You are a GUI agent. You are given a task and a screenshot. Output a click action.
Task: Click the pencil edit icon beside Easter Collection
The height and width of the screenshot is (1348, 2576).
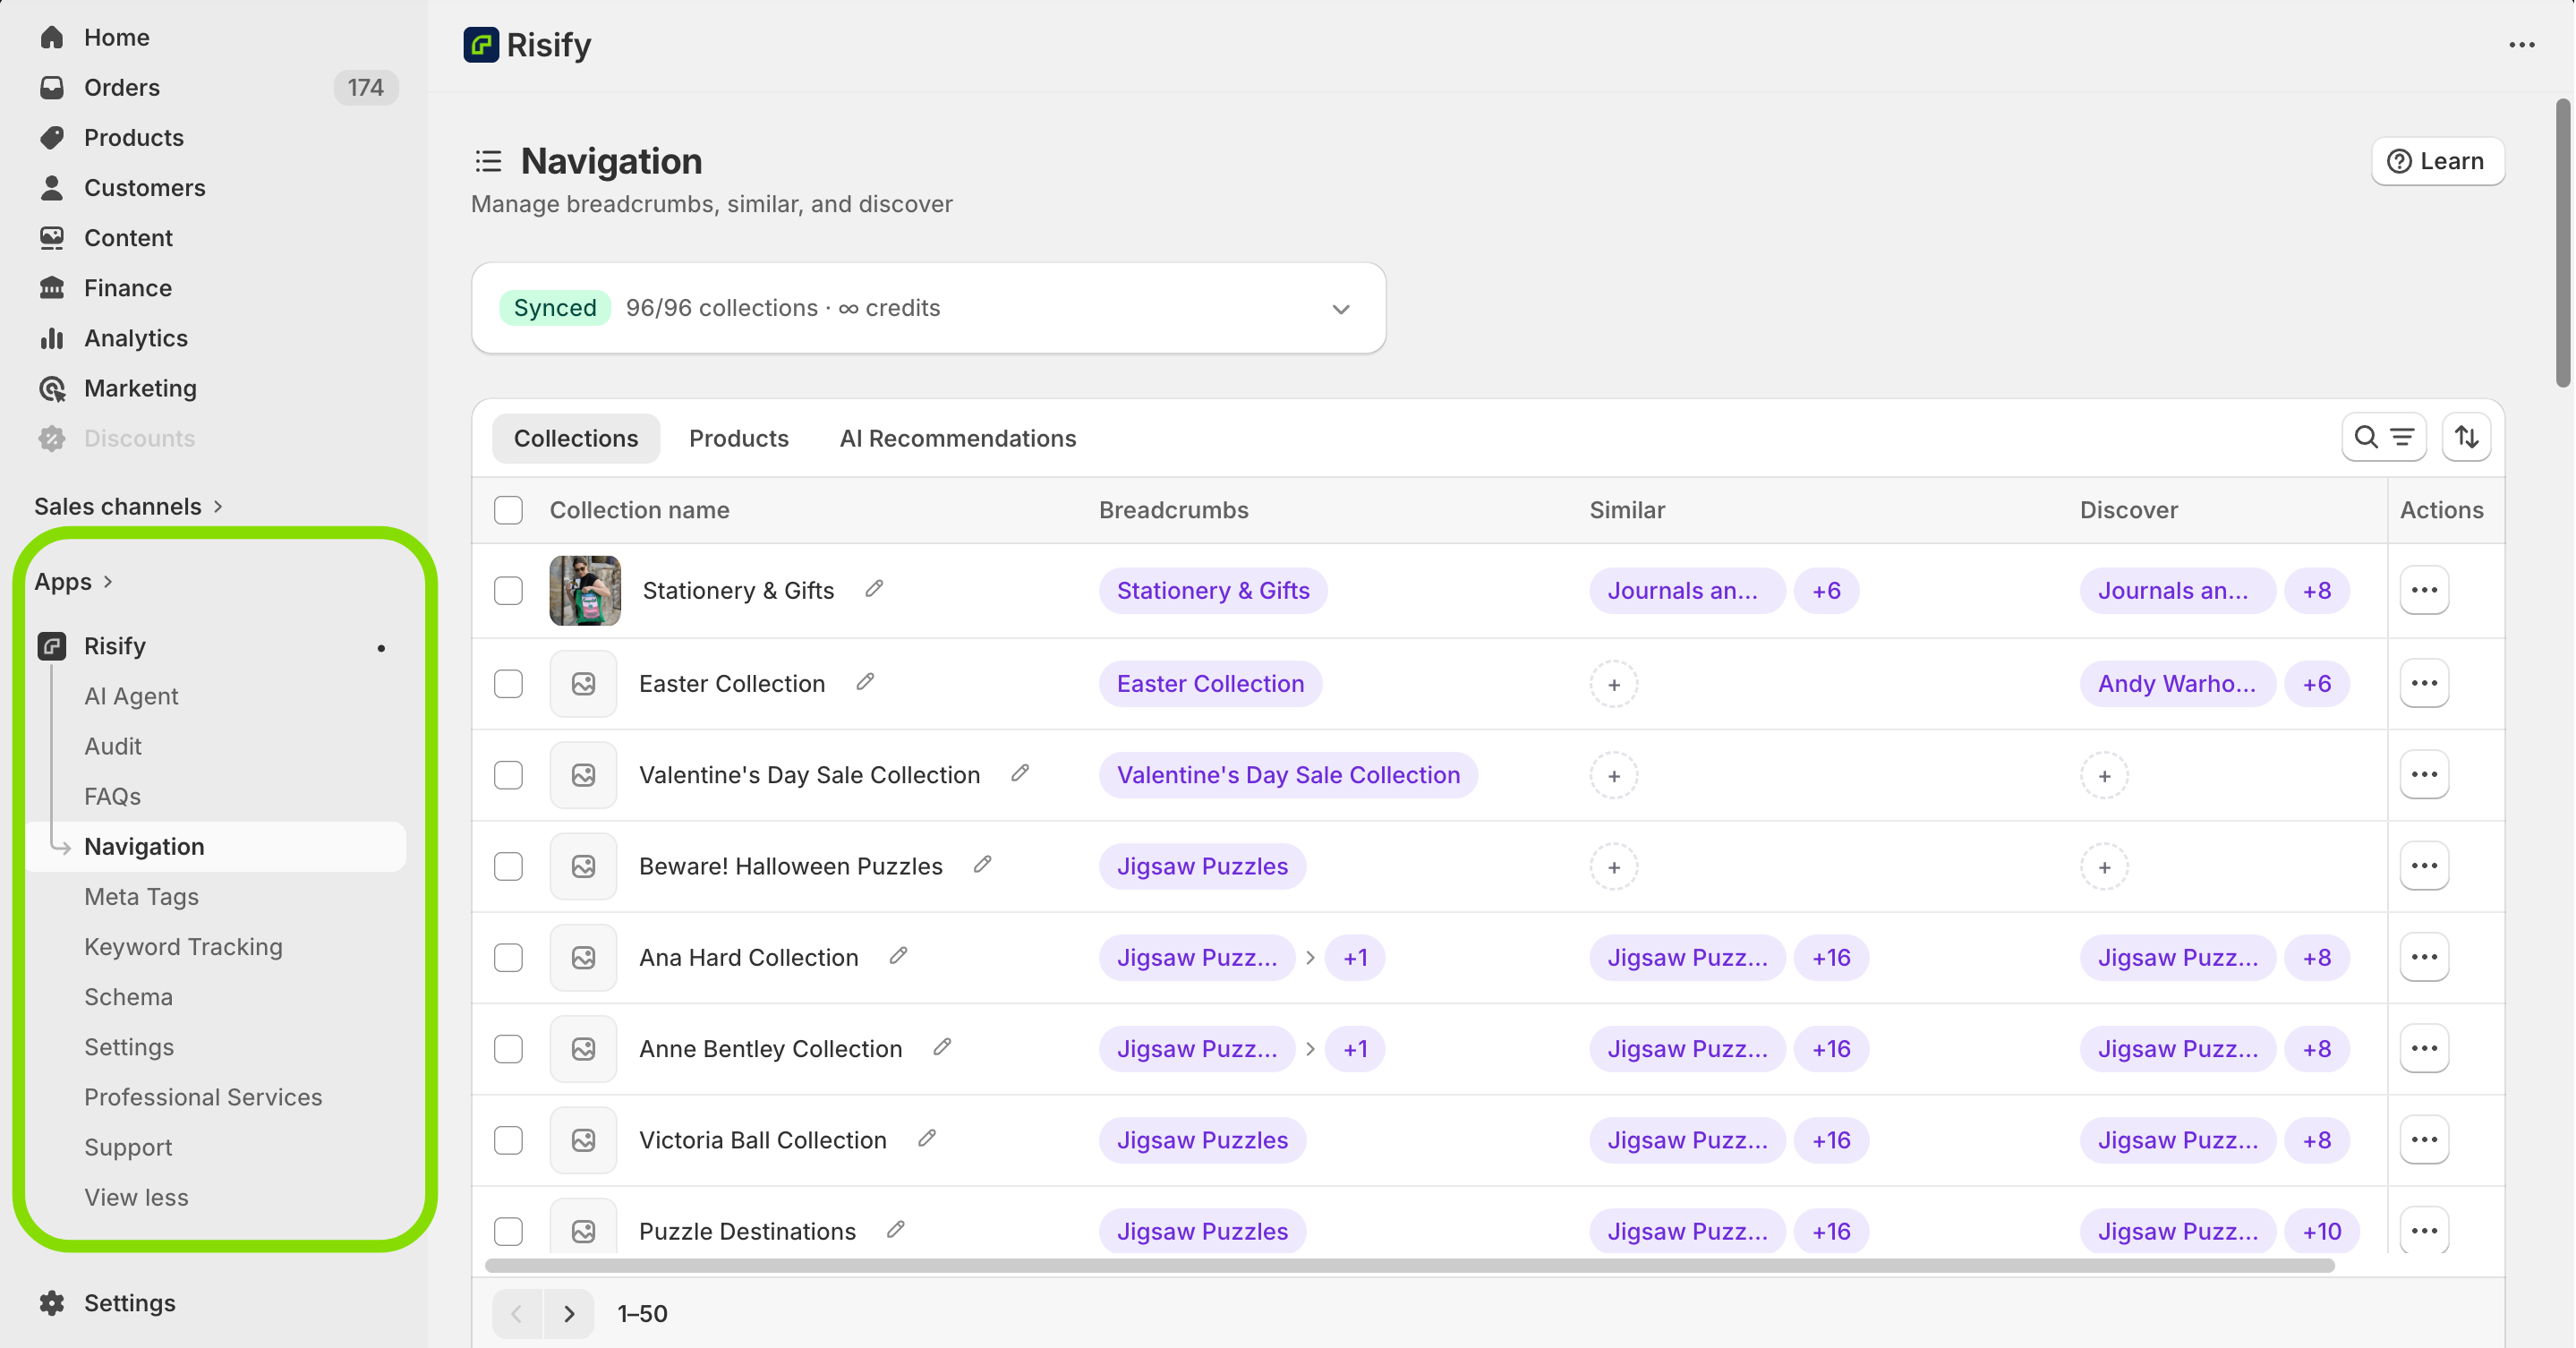click(865, 682)
